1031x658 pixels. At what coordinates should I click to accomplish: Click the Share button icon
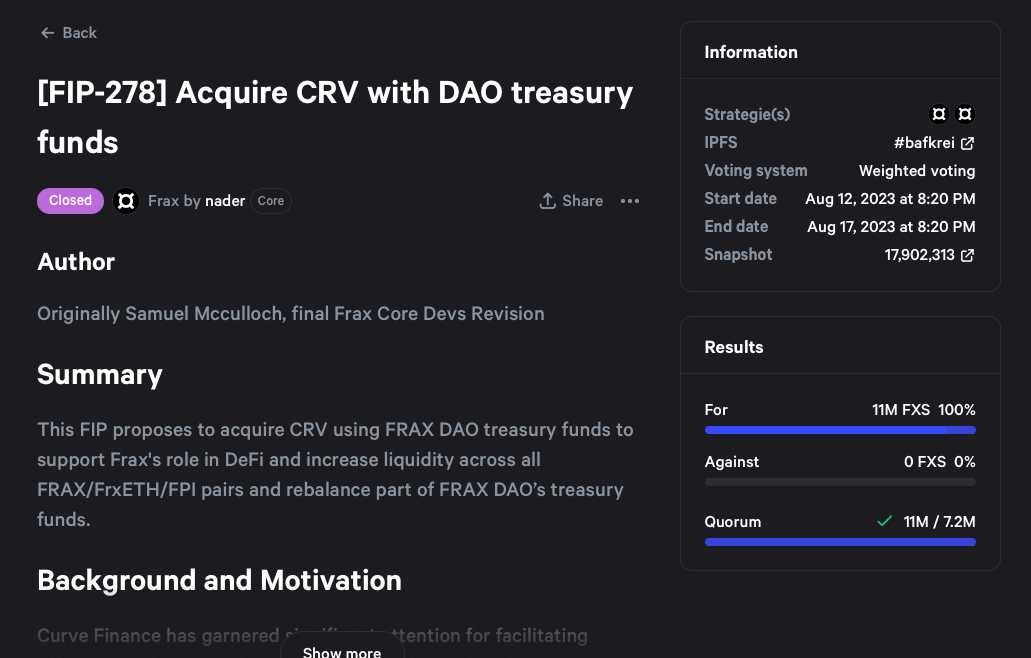click(547, 201)
